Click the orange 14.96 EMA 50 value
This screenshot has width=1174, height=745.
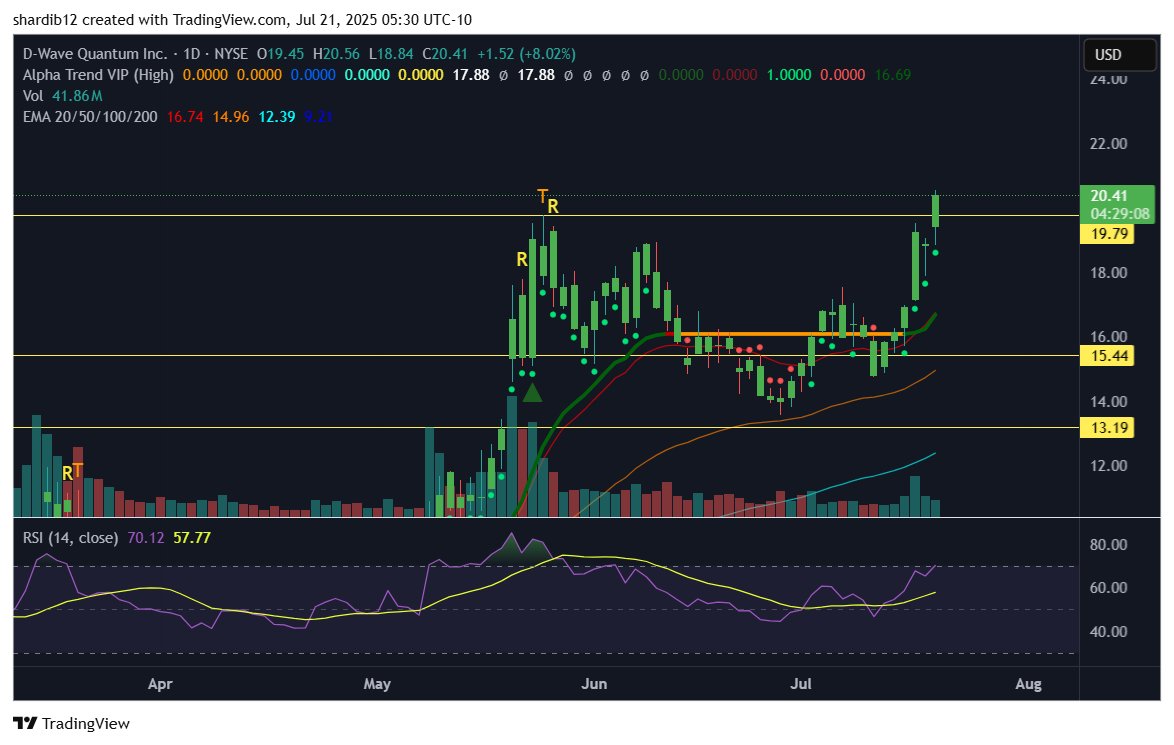point(231,117)
